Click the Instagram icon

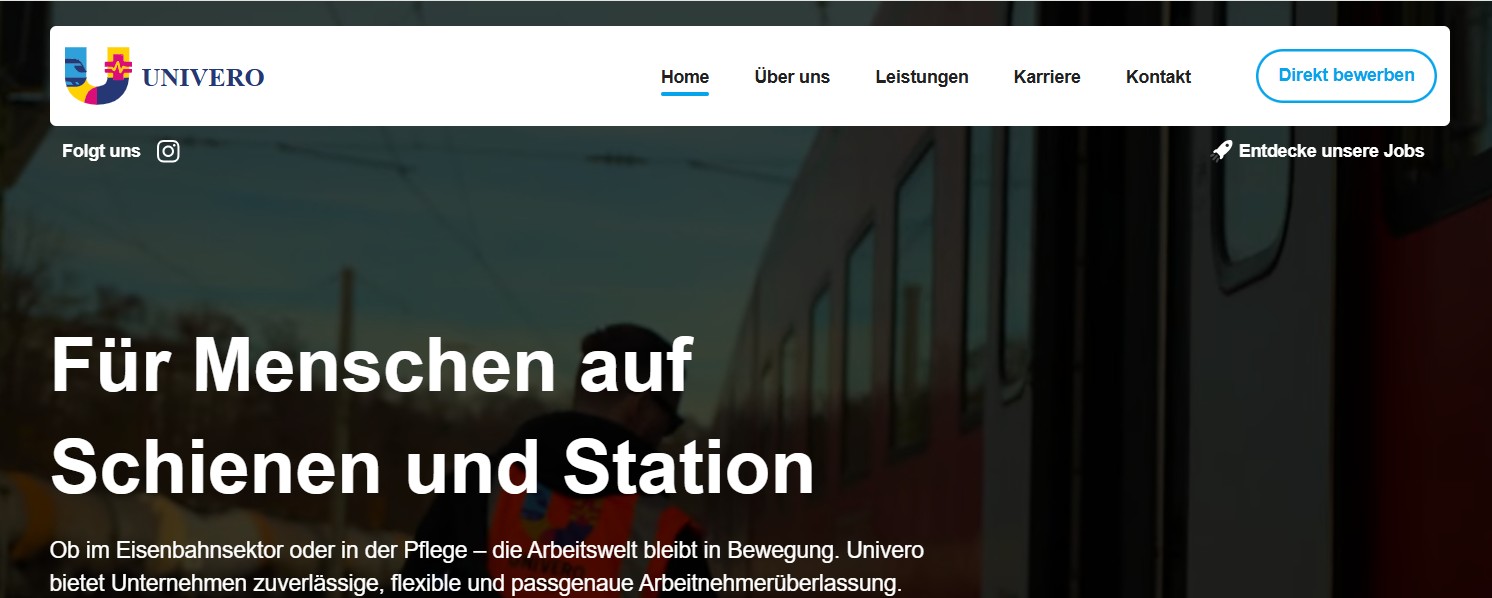[x=168, y=151]
